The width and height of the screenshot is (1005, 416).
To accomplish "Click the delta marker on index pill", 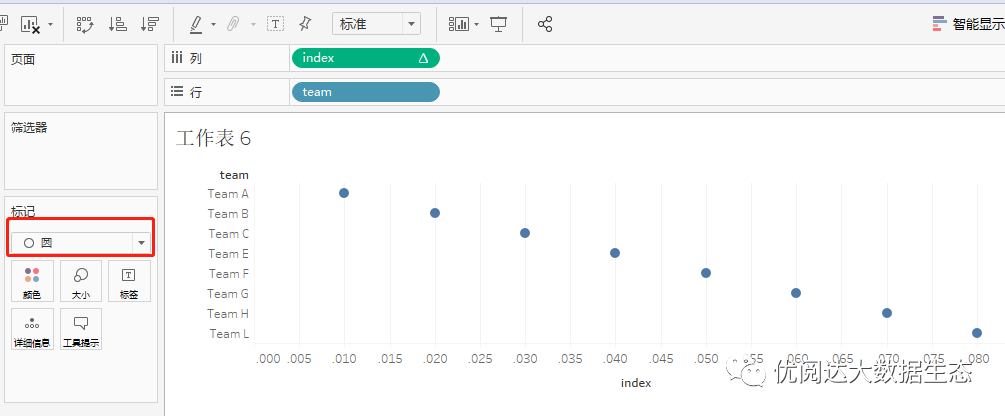I will pos(423,58).
